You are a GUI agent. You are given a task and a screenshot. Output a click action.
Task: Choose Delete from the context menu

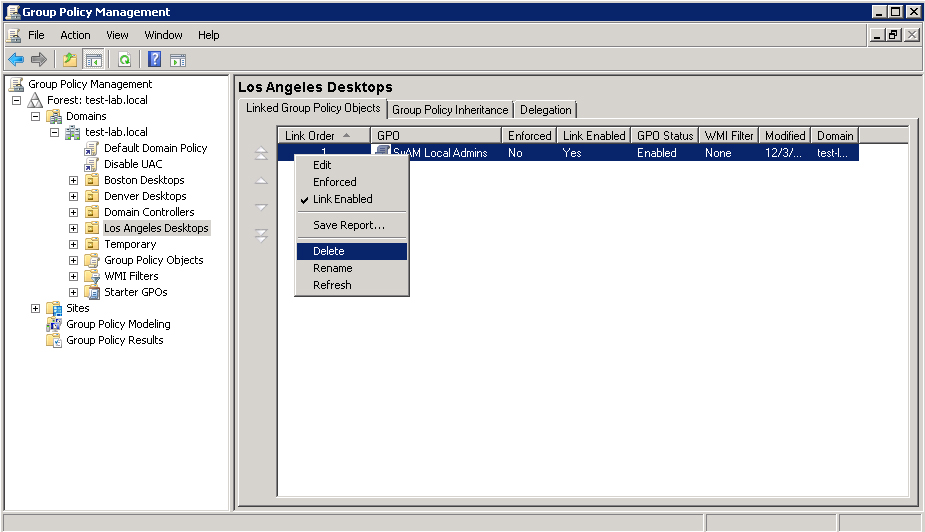(328, 251)
